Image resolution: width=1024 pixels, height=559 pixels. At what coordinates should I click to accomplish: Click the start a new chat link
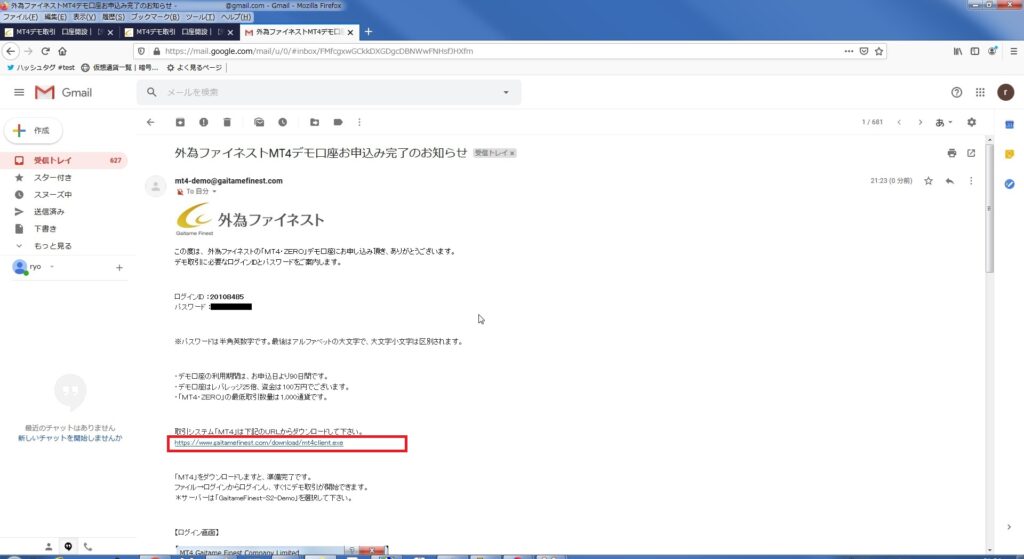70,438
